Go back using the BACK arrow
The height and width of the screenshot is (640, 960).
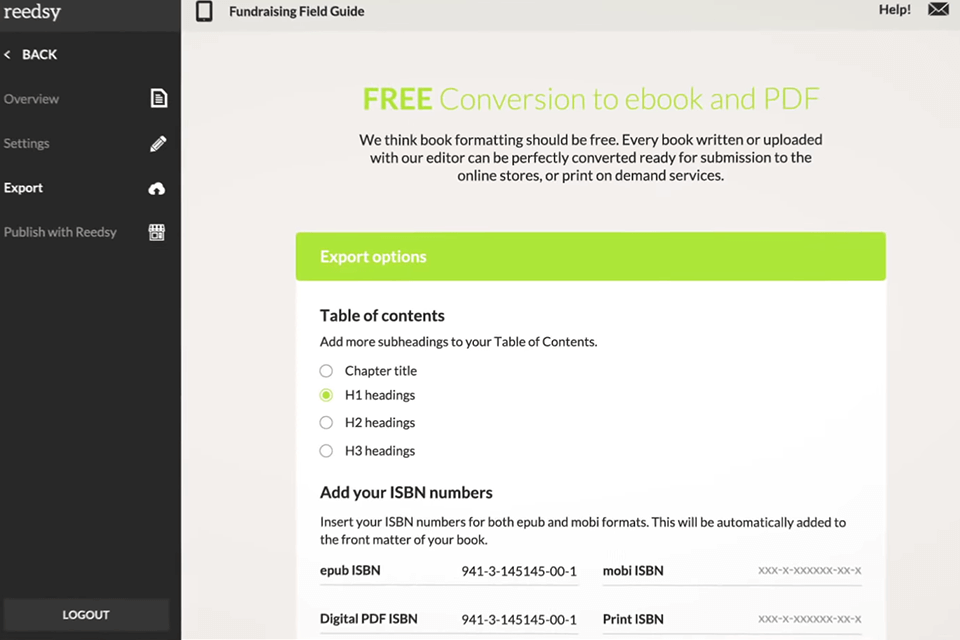click(x=30, y=55)
